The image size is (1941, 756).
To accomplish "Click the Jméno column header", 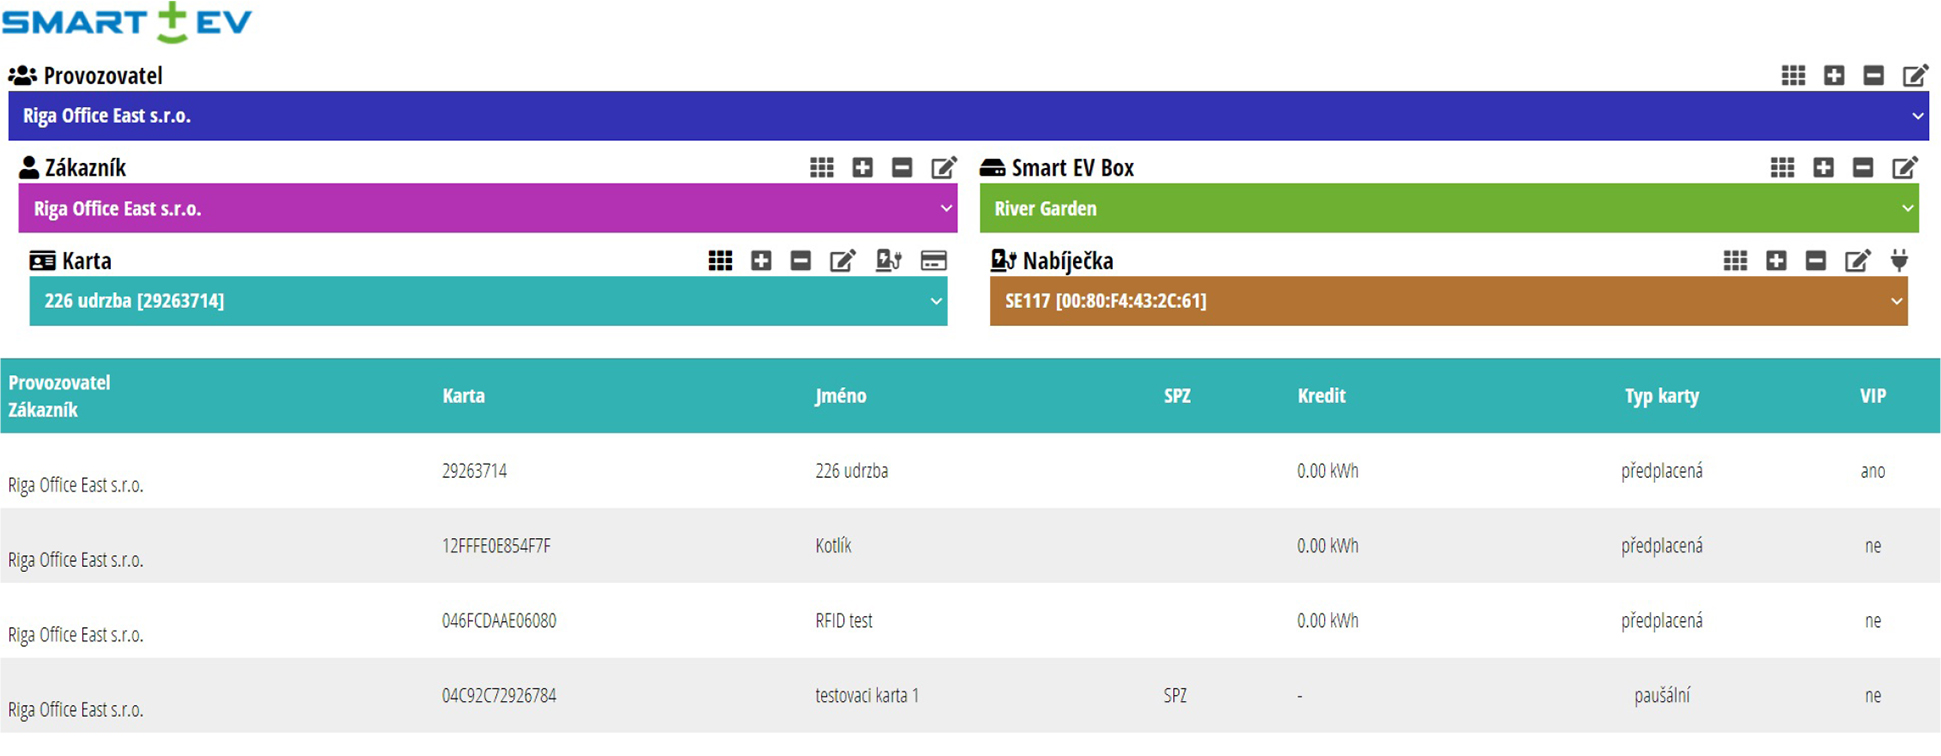I will [x=841, y=396].
